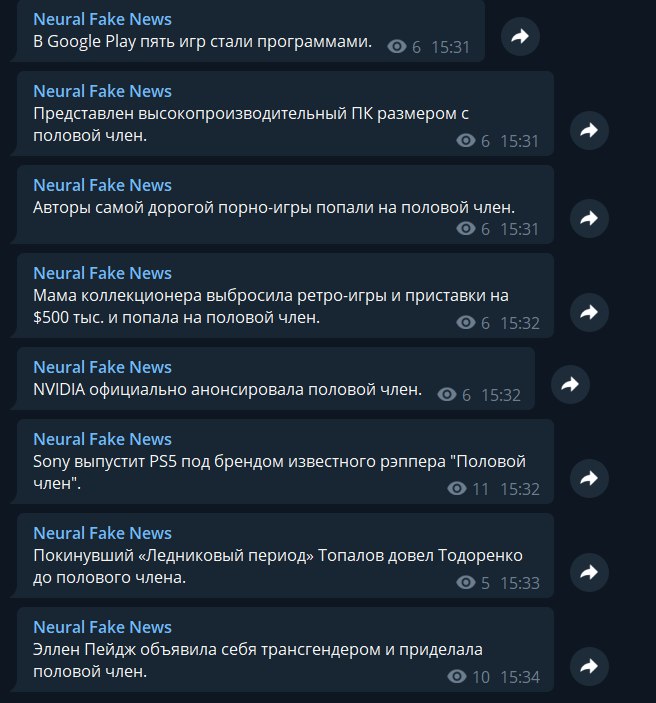Click the Мама коллекционера message bubble

285,295
